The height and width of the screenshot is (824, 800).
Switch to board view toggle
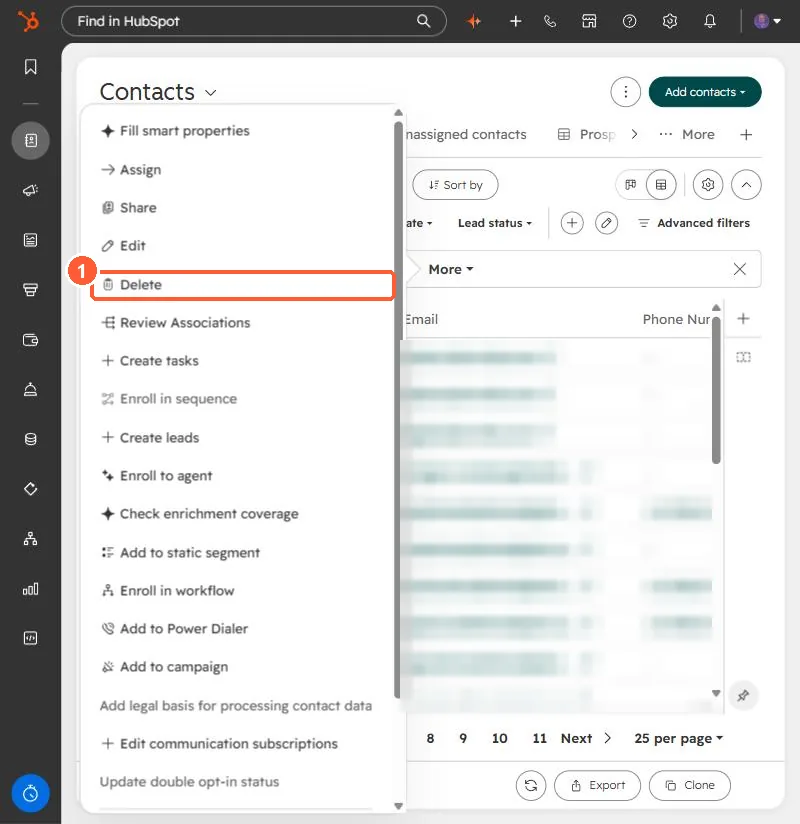(630, 184)
